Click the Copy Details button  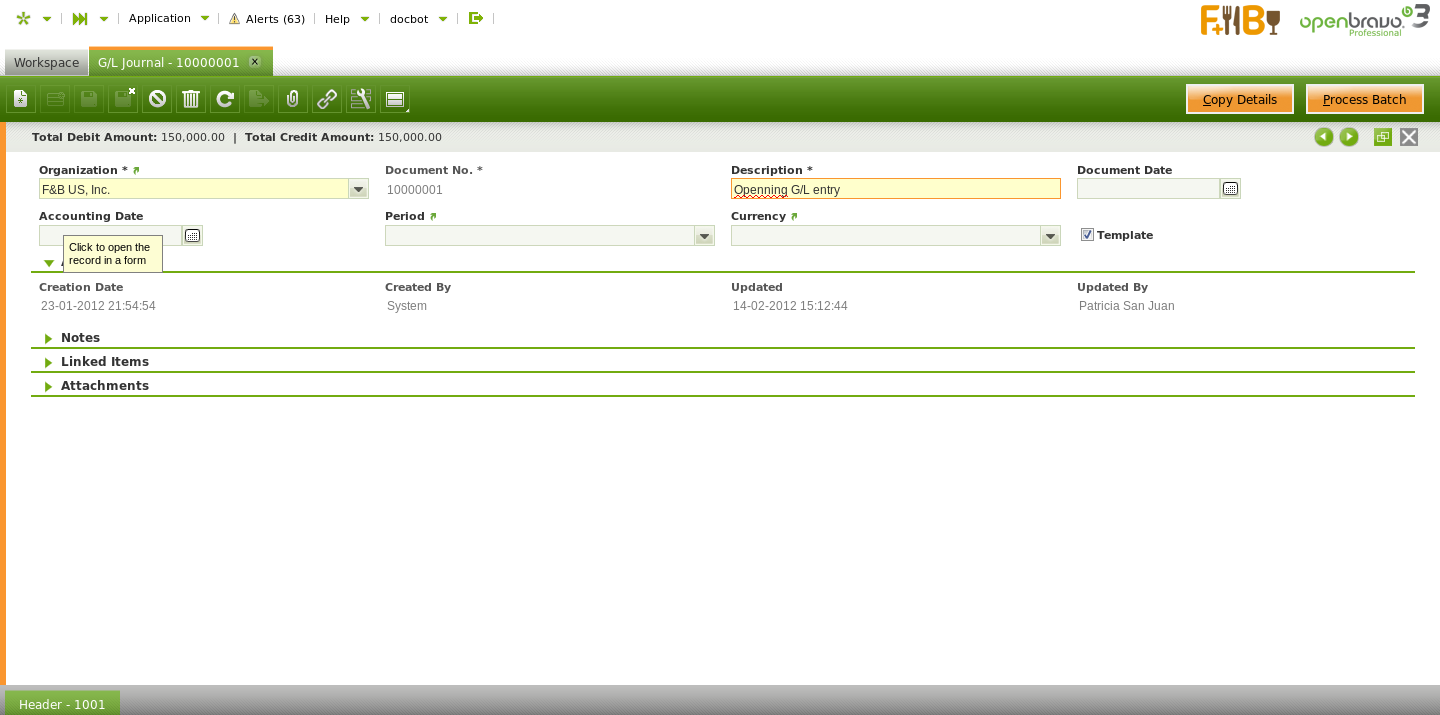(x=1240, y=99)
